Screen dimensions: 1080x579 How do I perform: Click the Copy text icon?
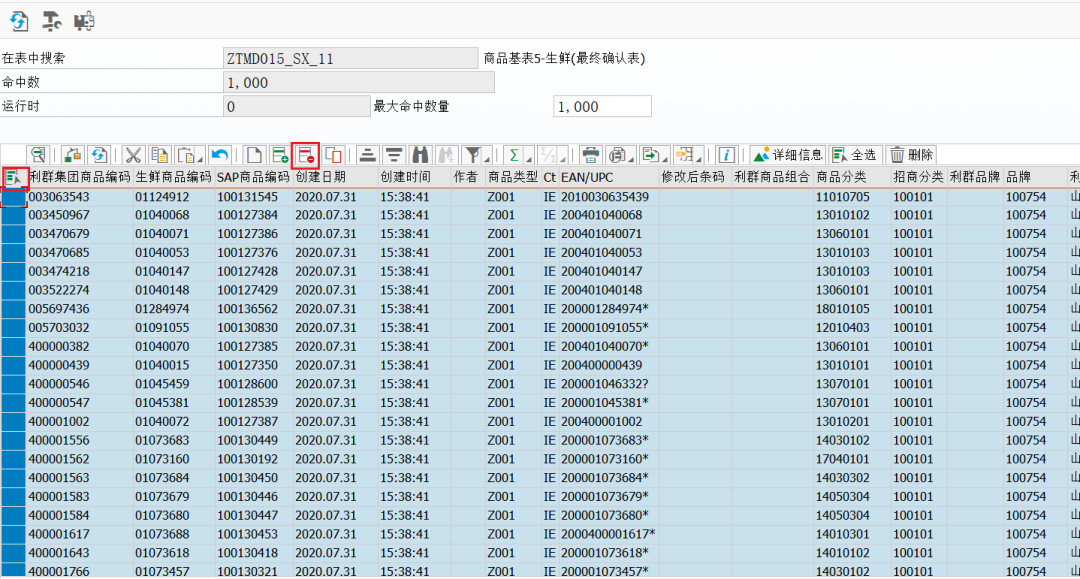tap(159, 155)
